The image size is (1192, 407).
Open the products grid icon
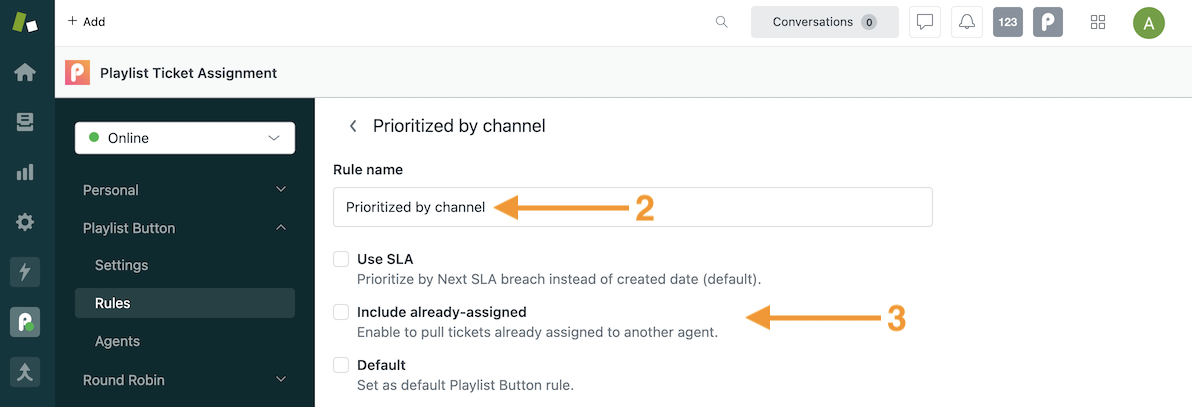pyautogui.click(x=1098, y=22)
